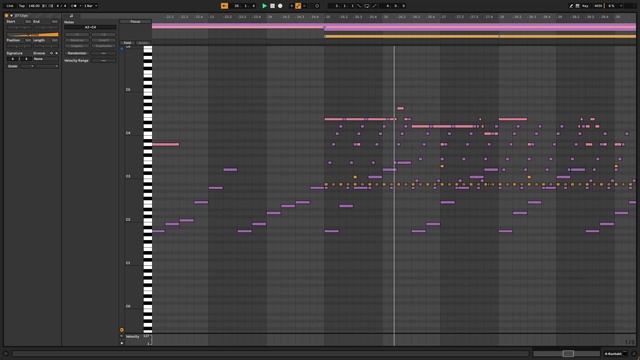Click the Tap tempo button
The image size is (640, 360).
22,6
